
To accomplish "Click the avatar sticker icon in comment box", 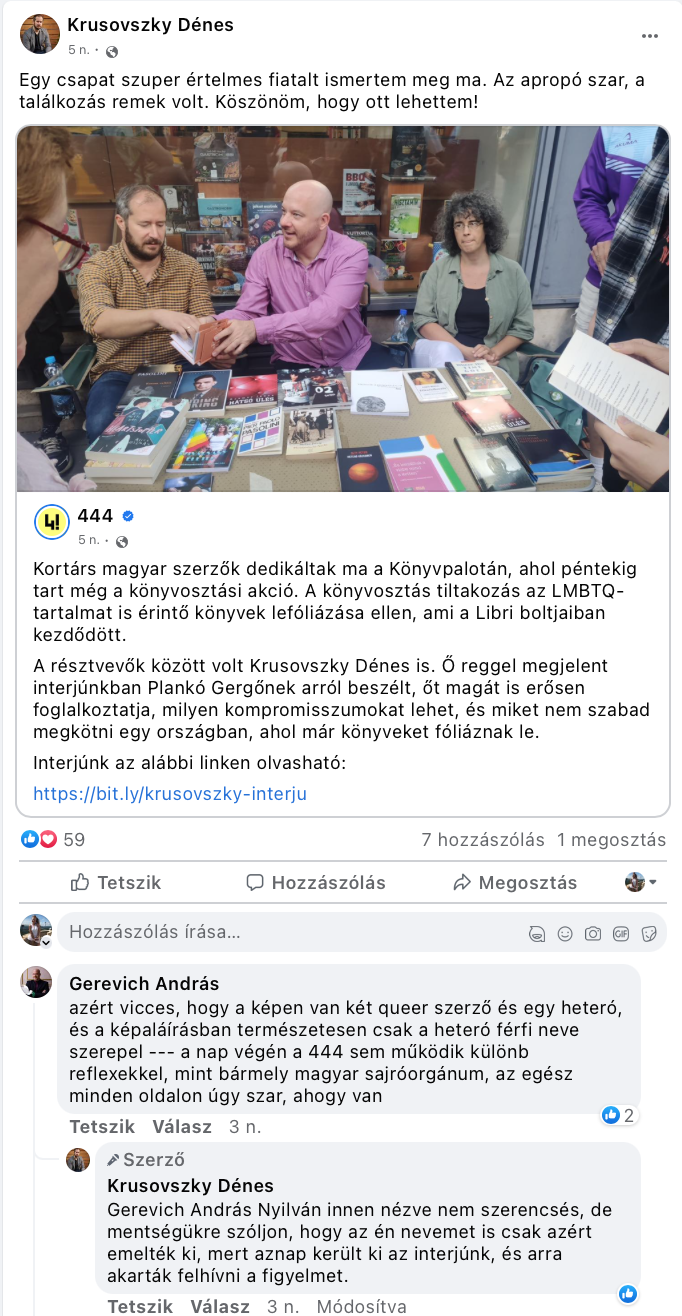I will point(537,934).
